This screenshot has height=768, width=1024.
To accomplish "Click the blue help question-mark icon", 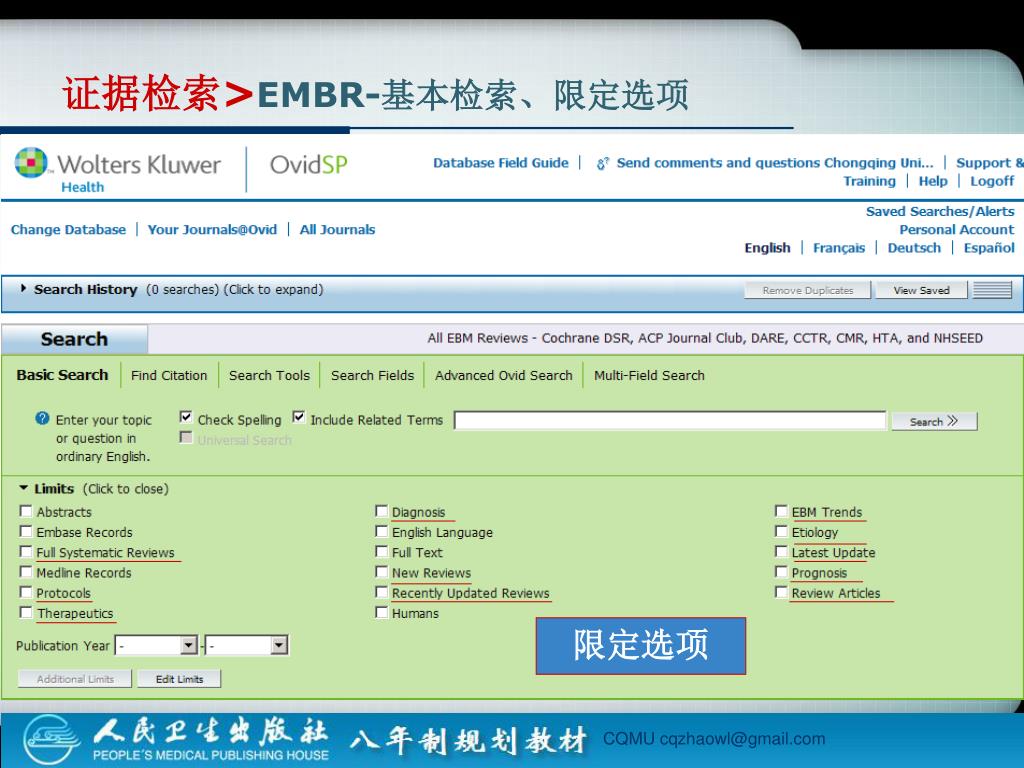I will pos(42,419).
